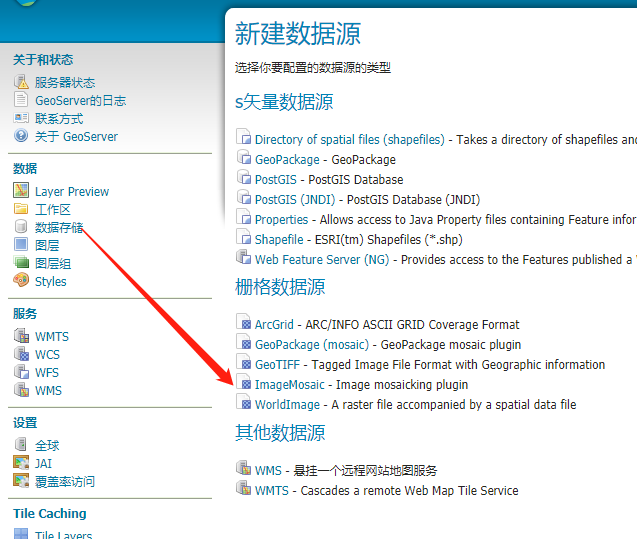Choose GeoPackage vector data source
This screenshot has width=637, height=539.
(287, 159)
